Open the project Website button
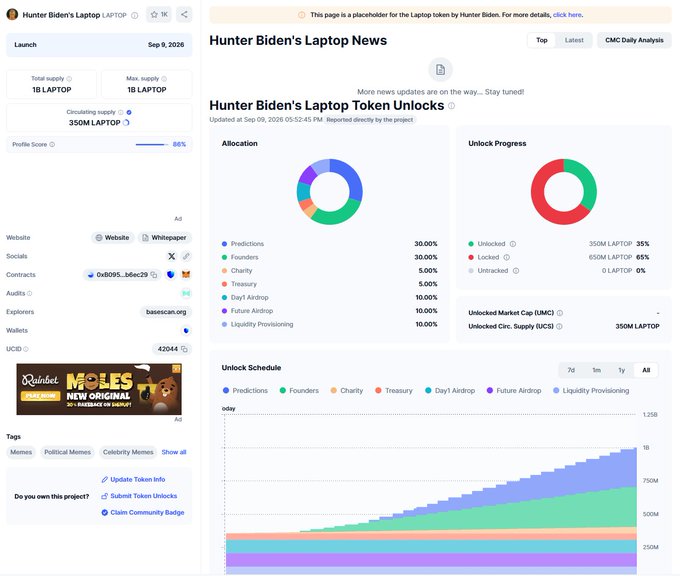The image size is (680, 576). pyautogui.click(x=113, y=238)
